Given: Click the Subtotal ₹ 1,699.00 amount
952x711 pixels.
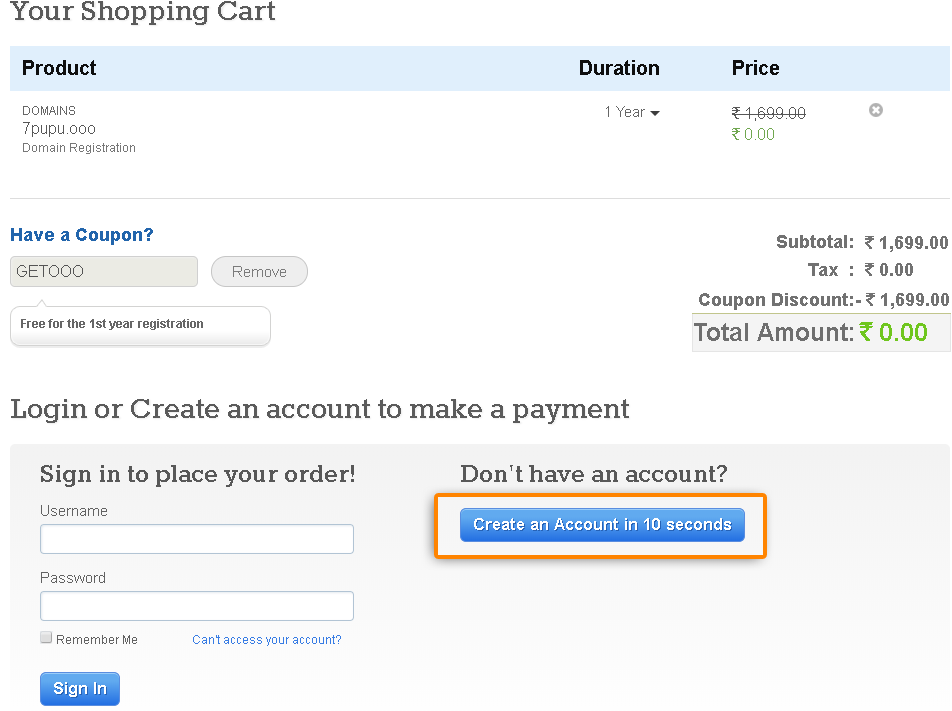Looking at the screenshot, I should pyautogui.click(x=906, y=242).
